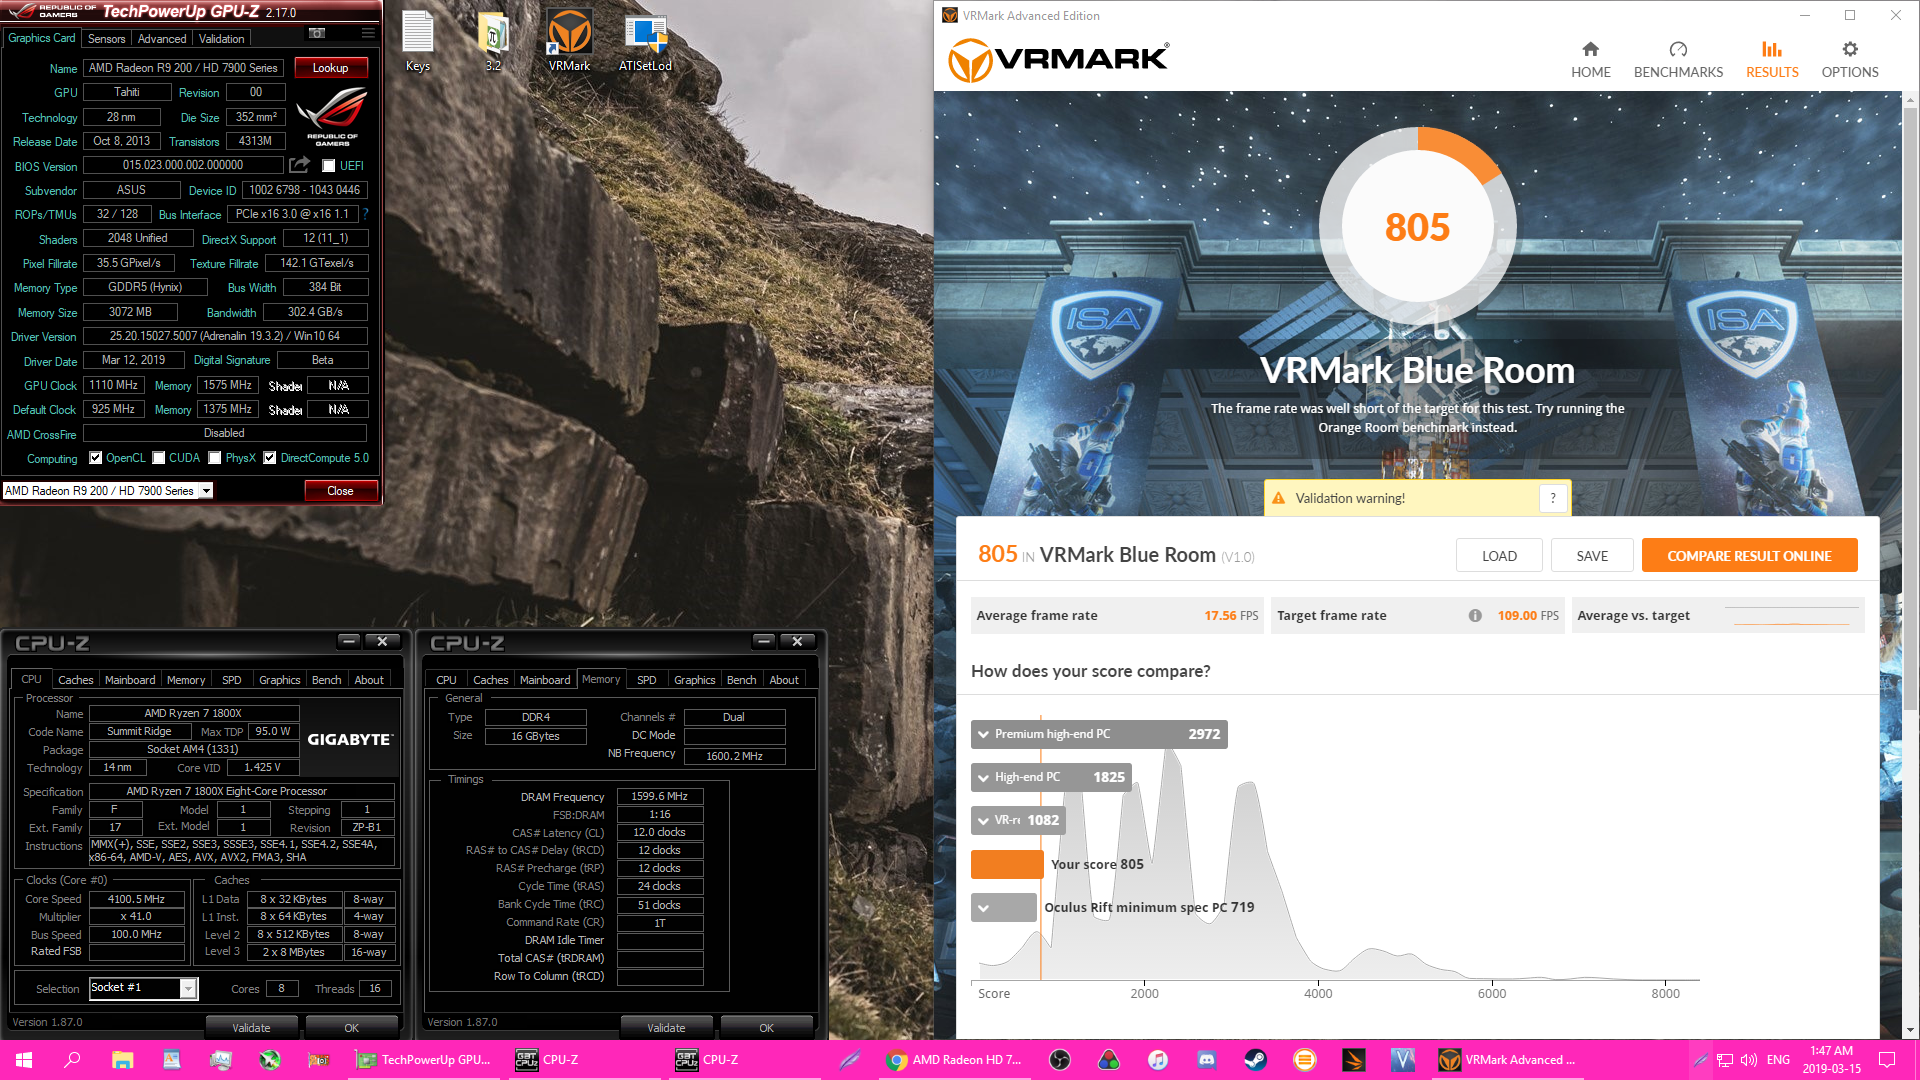Viewport: 1920px width, 1080px height.
Task: Open the Keys desktop file icon
Action: tap(418, 41)
